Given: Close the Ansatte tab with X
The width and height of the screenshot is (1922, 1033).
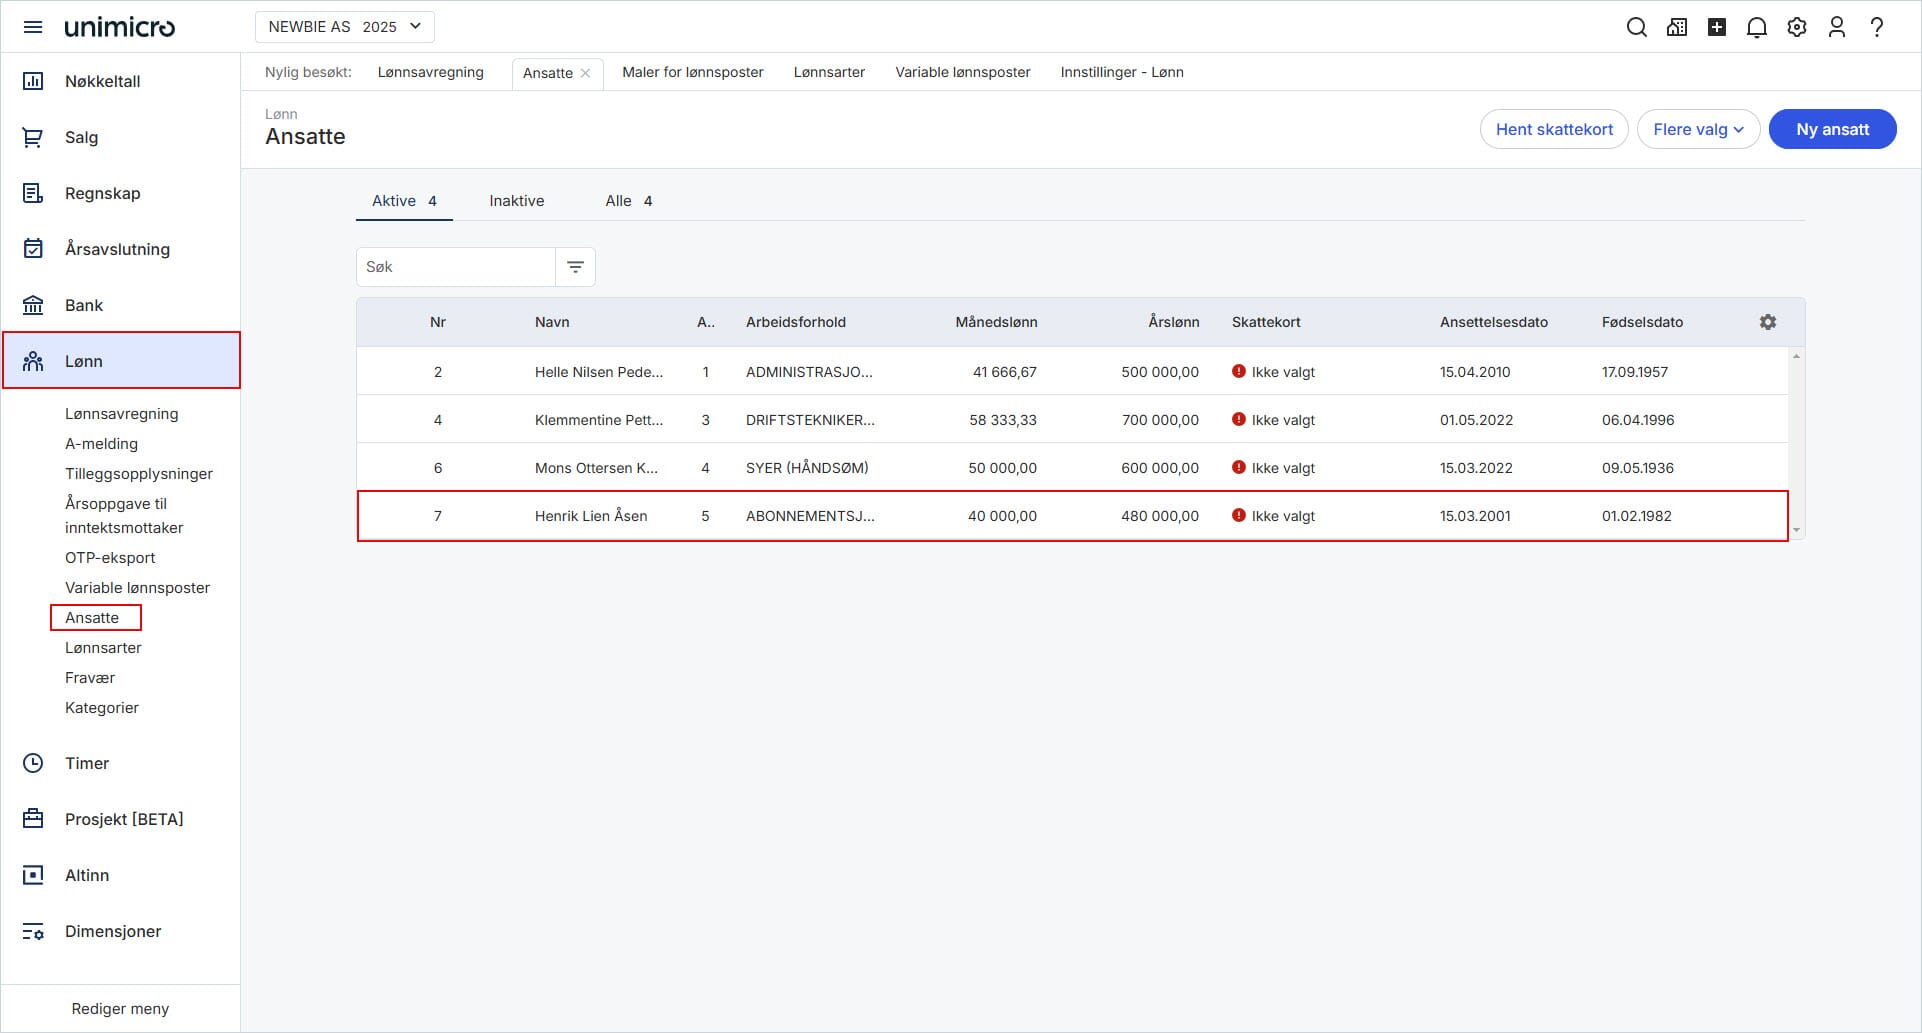Looking at the screenshot, I should click(x=586, y=73).
